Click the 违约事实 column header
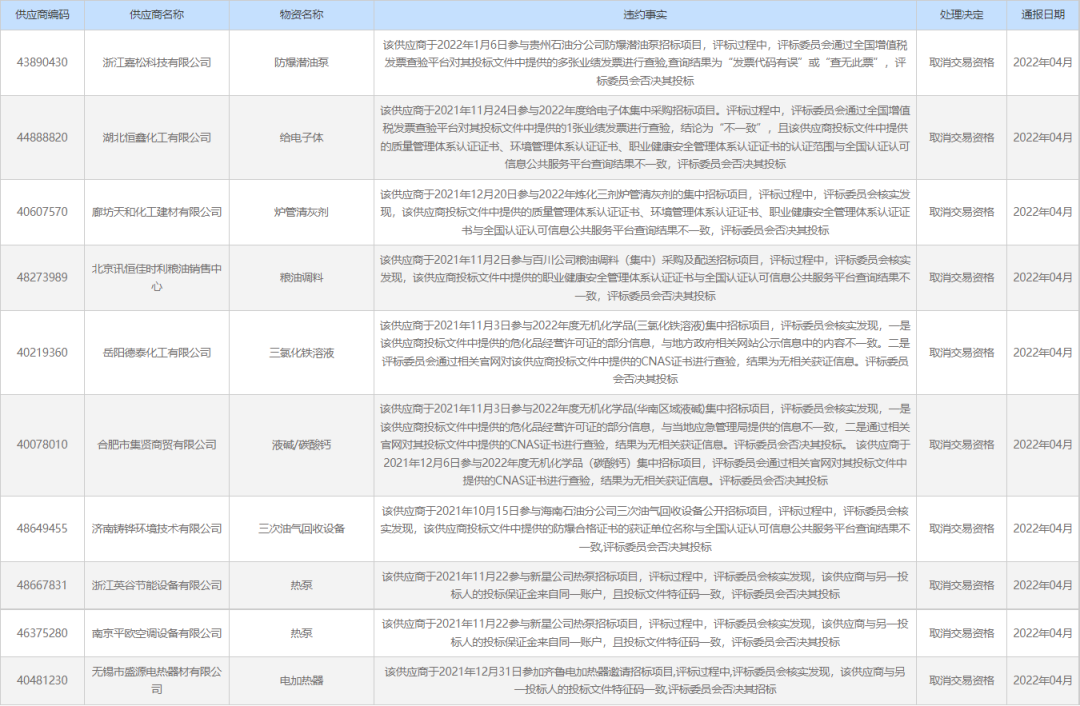1080x706 pixels. point(644,14)
